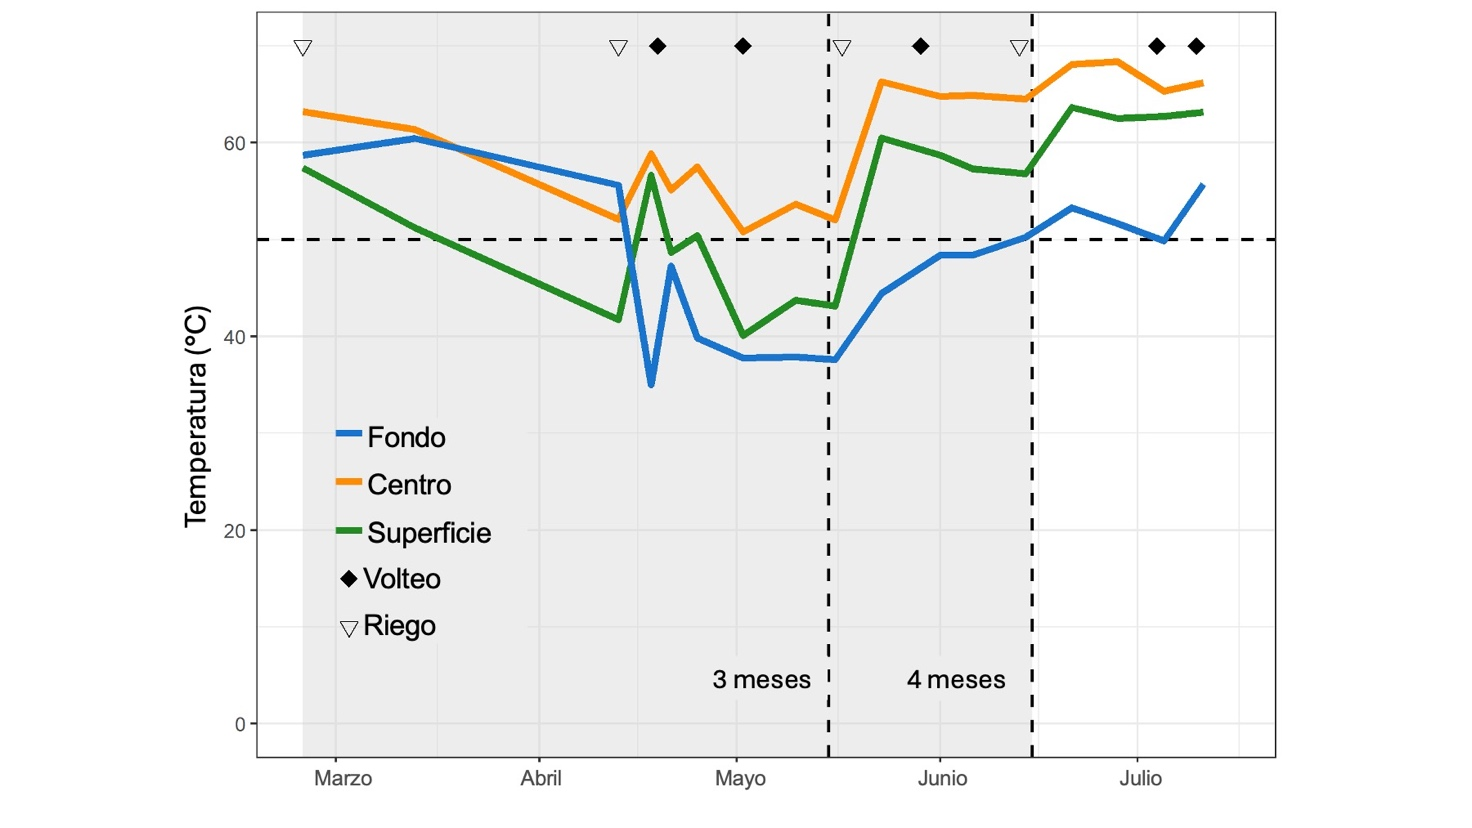Screen dimensions: 1472x828
Task: Click the Riego triangle icon in legend
Action: [349, 628]
